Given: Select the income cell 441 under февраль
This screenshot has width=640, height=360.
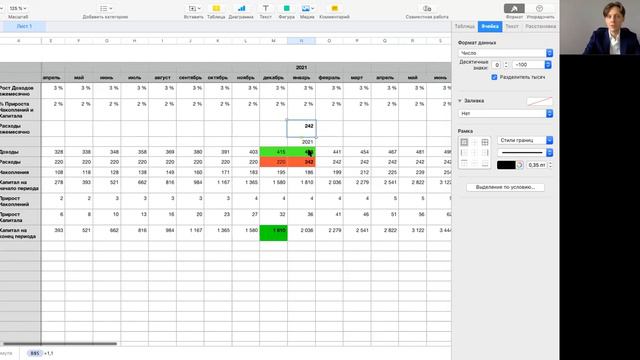Looking at the screenshot, I should pyautogui.click(x=329, y=152).
